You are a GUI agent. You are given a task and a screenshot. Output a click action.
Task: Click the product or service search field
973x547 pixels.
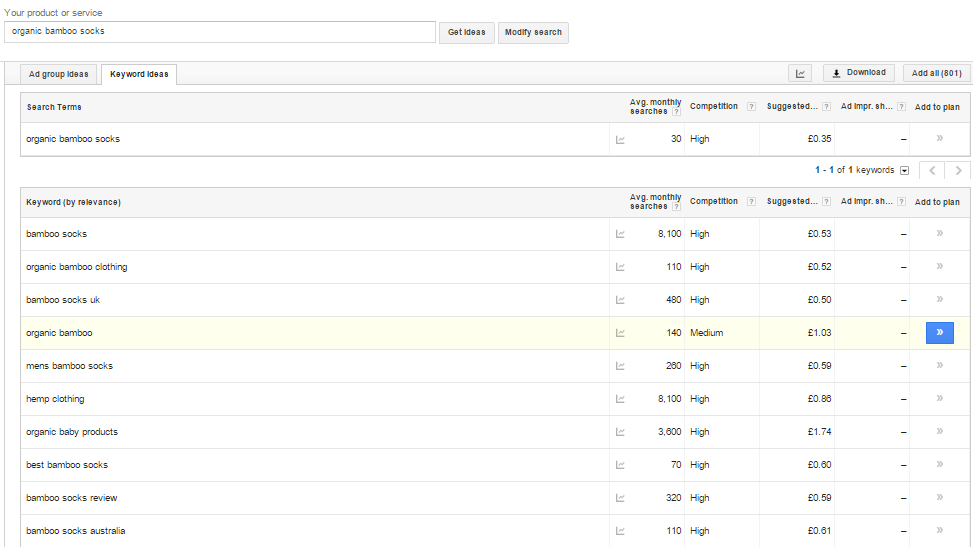[x=219, y=32]
